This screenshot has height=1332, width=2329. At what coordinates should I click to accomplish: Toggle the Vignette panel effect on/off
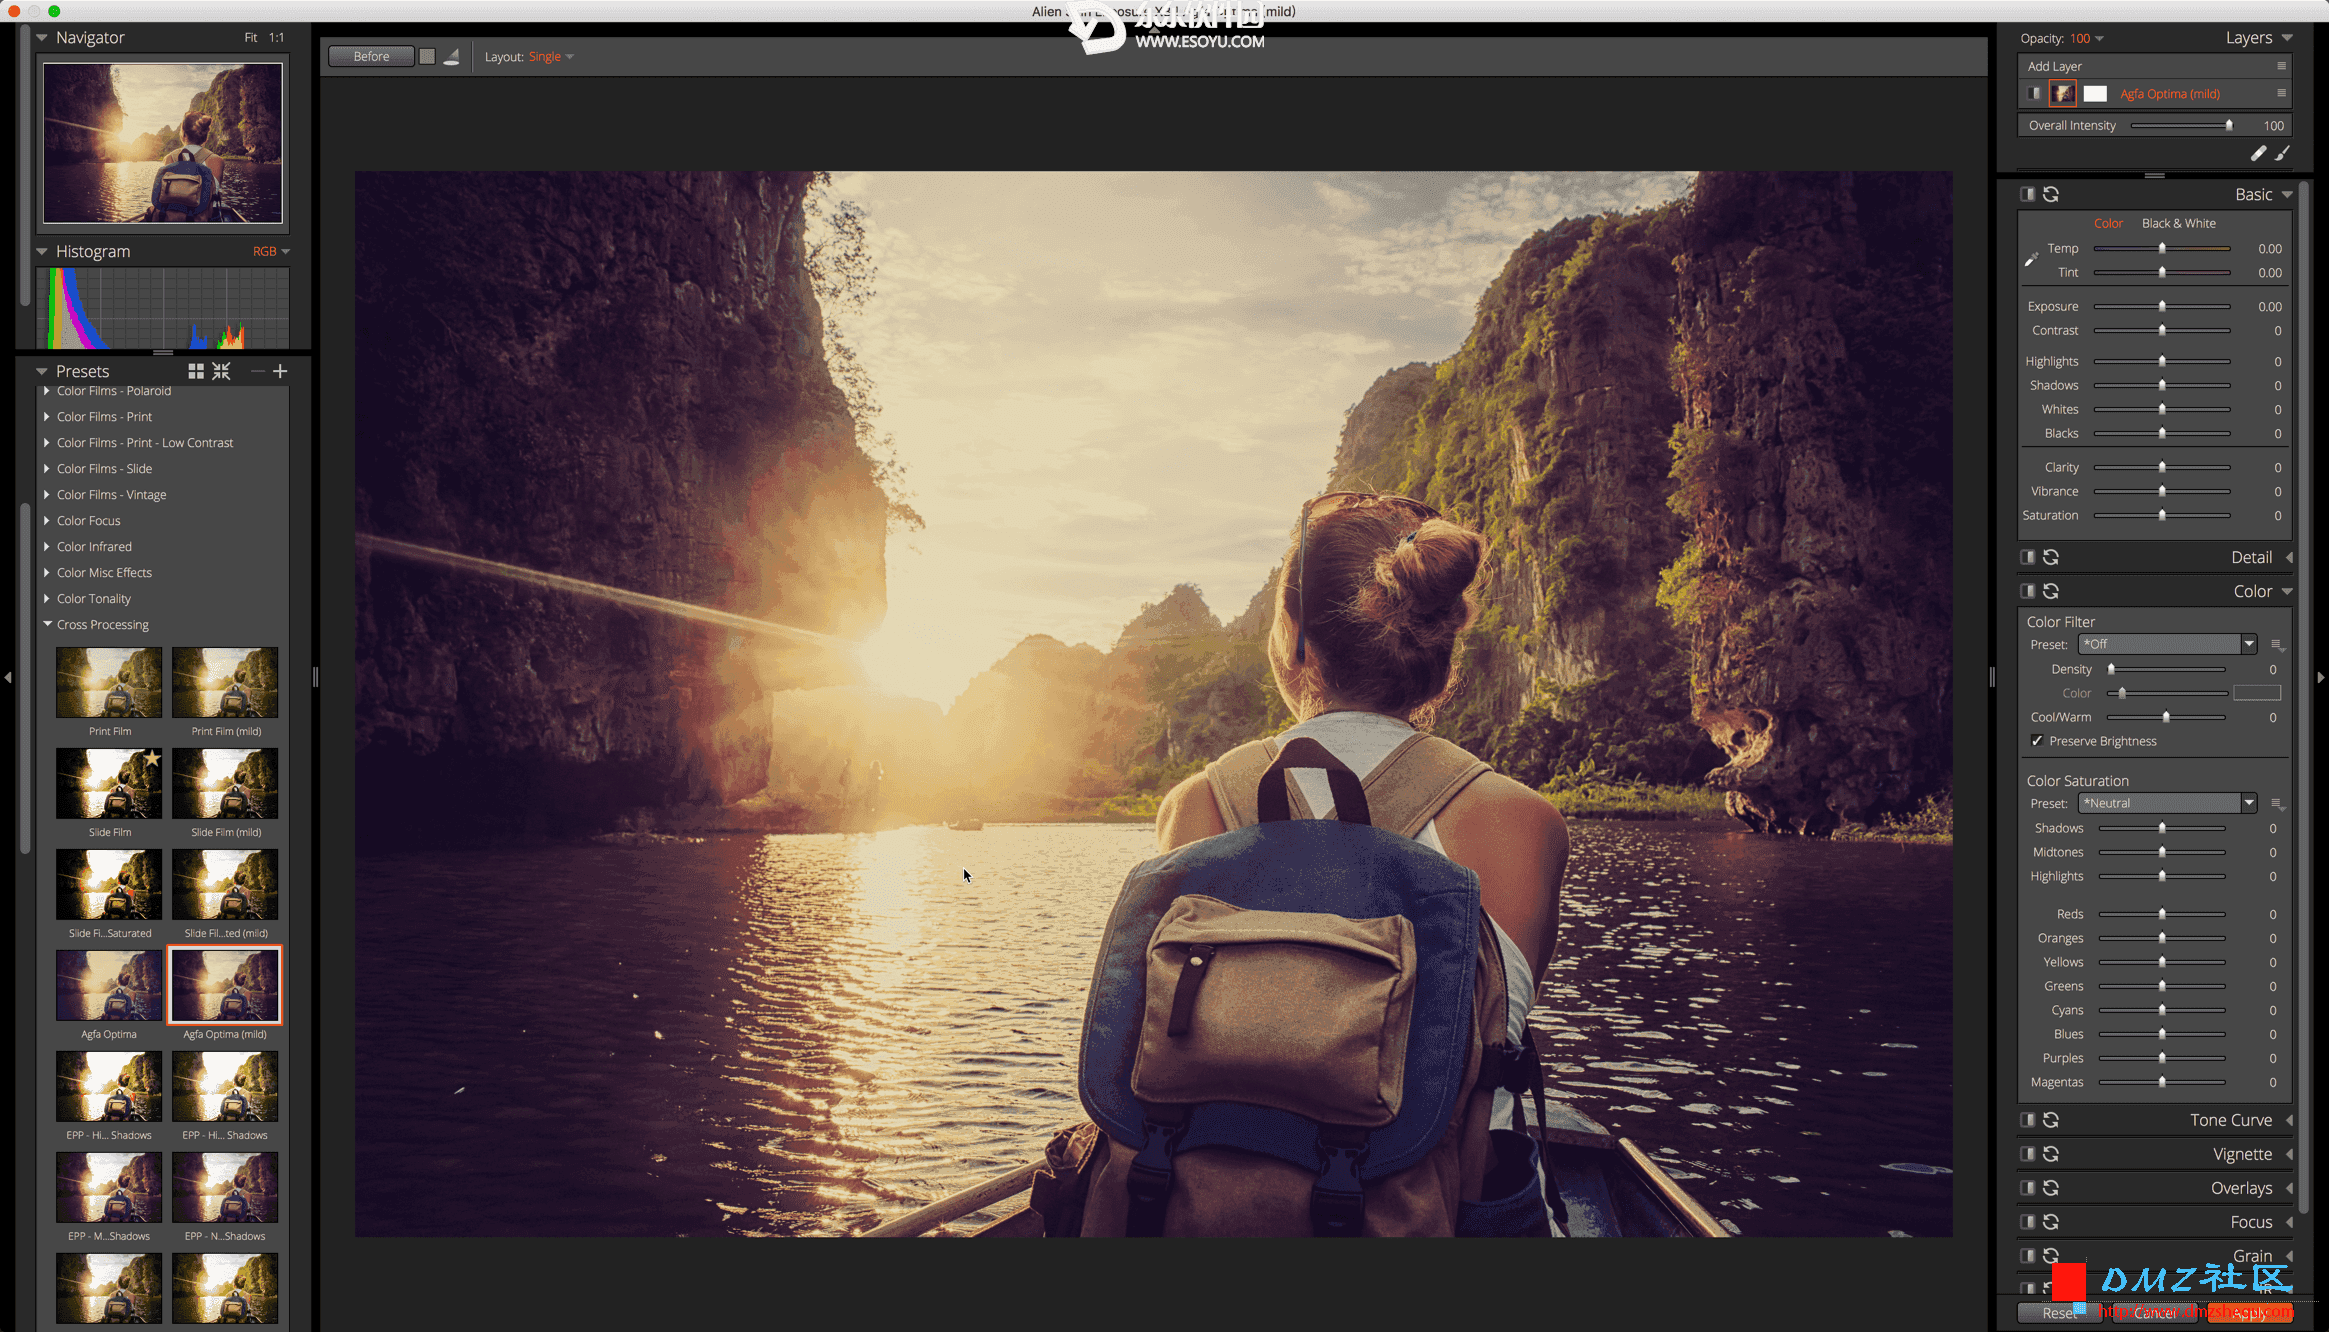pyautogui.click(x=2027, y=1154)
